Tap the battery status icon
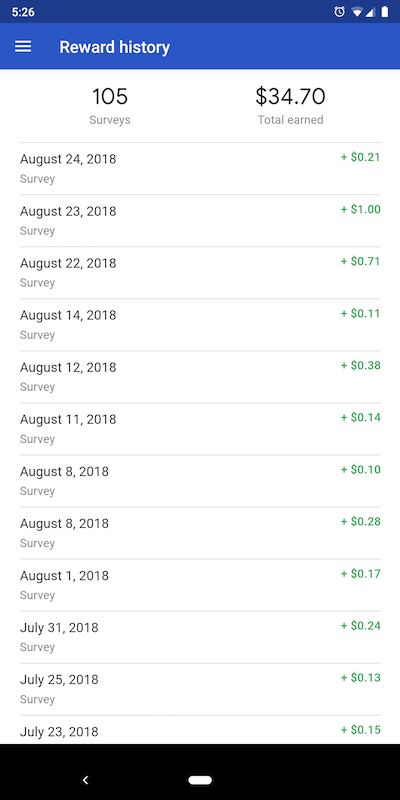The image size is (400, 800). point(384,12)
